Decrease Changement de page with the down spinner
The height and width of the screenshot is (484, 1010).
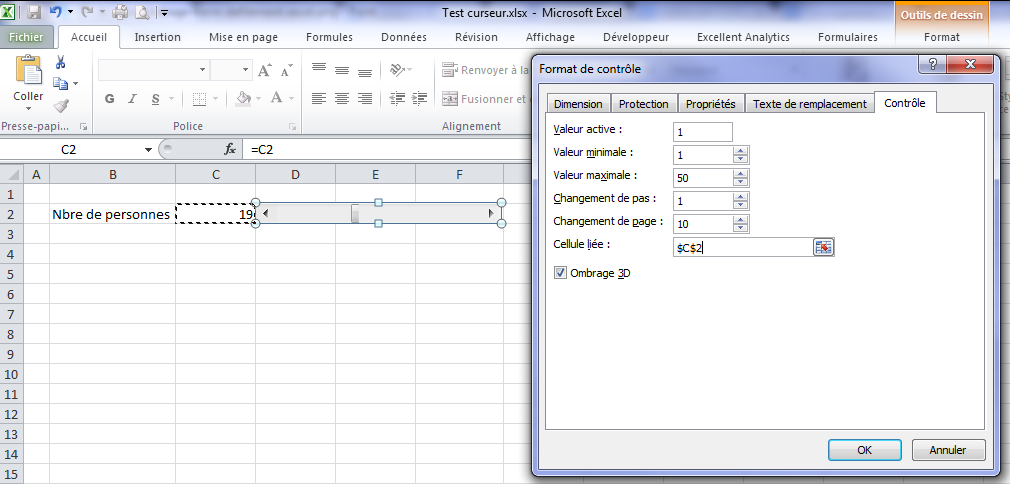coord(740,228)
